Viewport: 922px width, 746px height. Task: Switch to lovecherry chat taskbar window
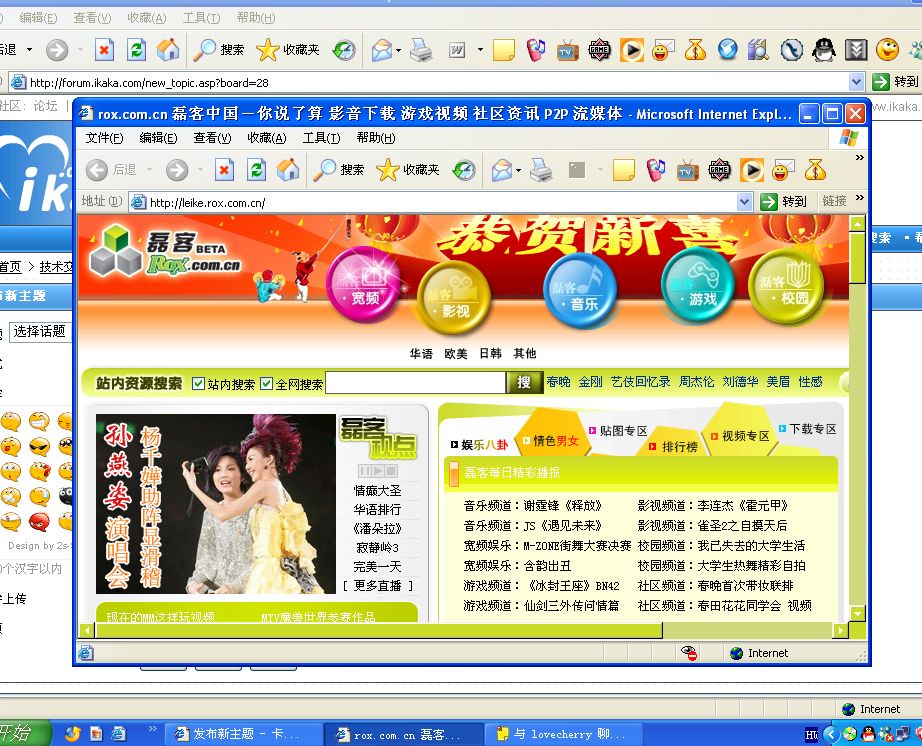pyautogui.click(x=562, y=734)
